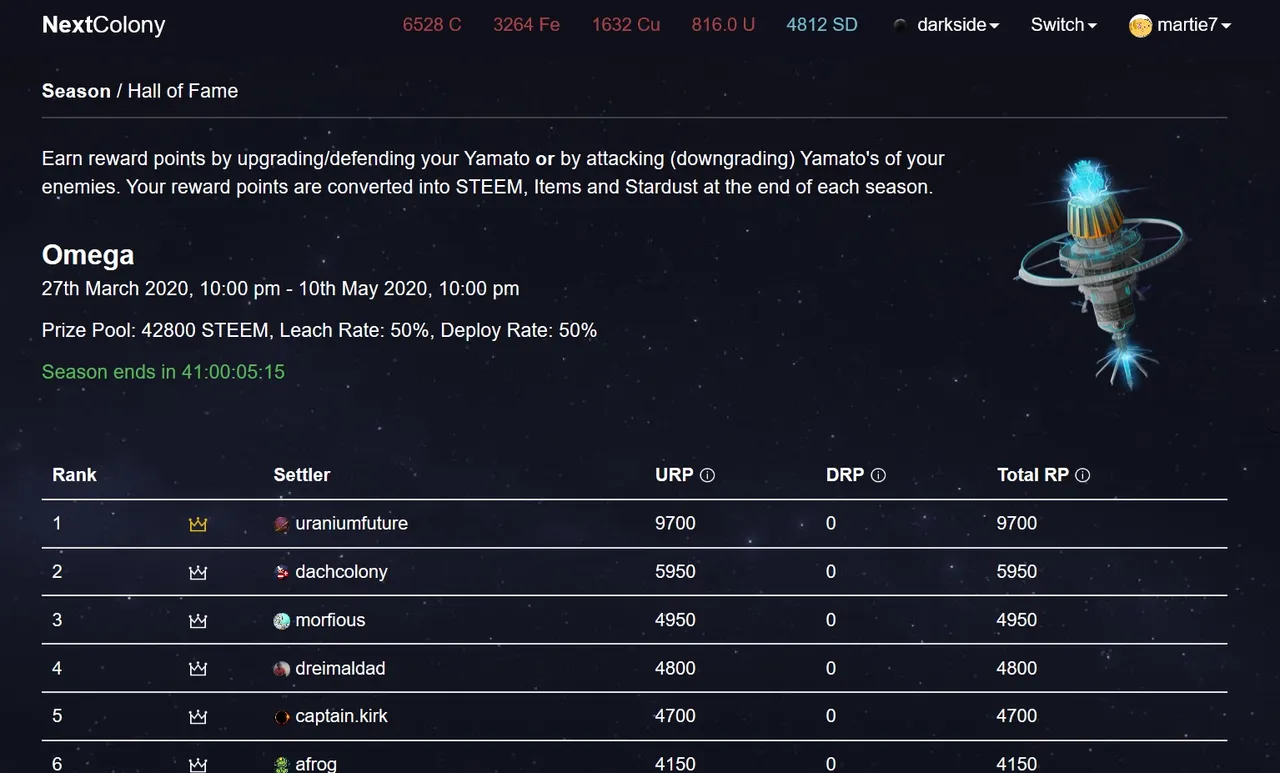
Task: Click the 4812 SD stardust balance
Action: [822, 25]
